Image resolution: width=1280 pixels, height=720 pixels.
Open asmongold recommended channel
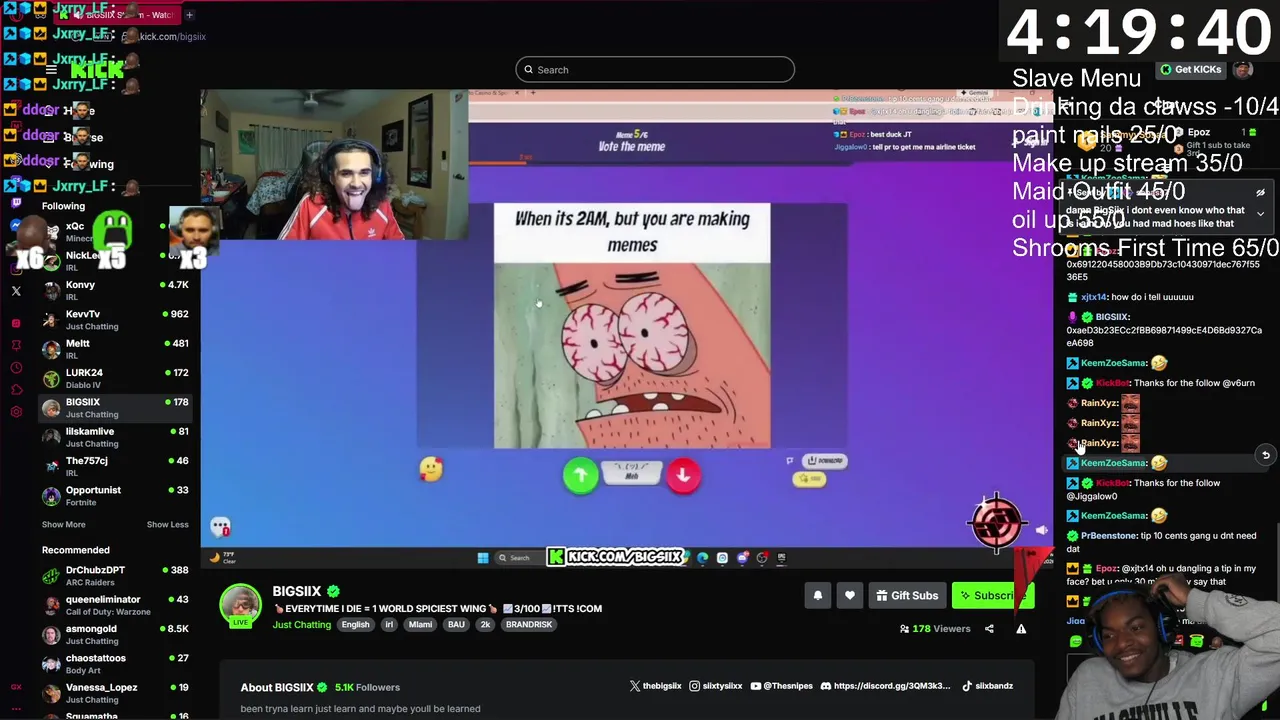coord(115,634)
